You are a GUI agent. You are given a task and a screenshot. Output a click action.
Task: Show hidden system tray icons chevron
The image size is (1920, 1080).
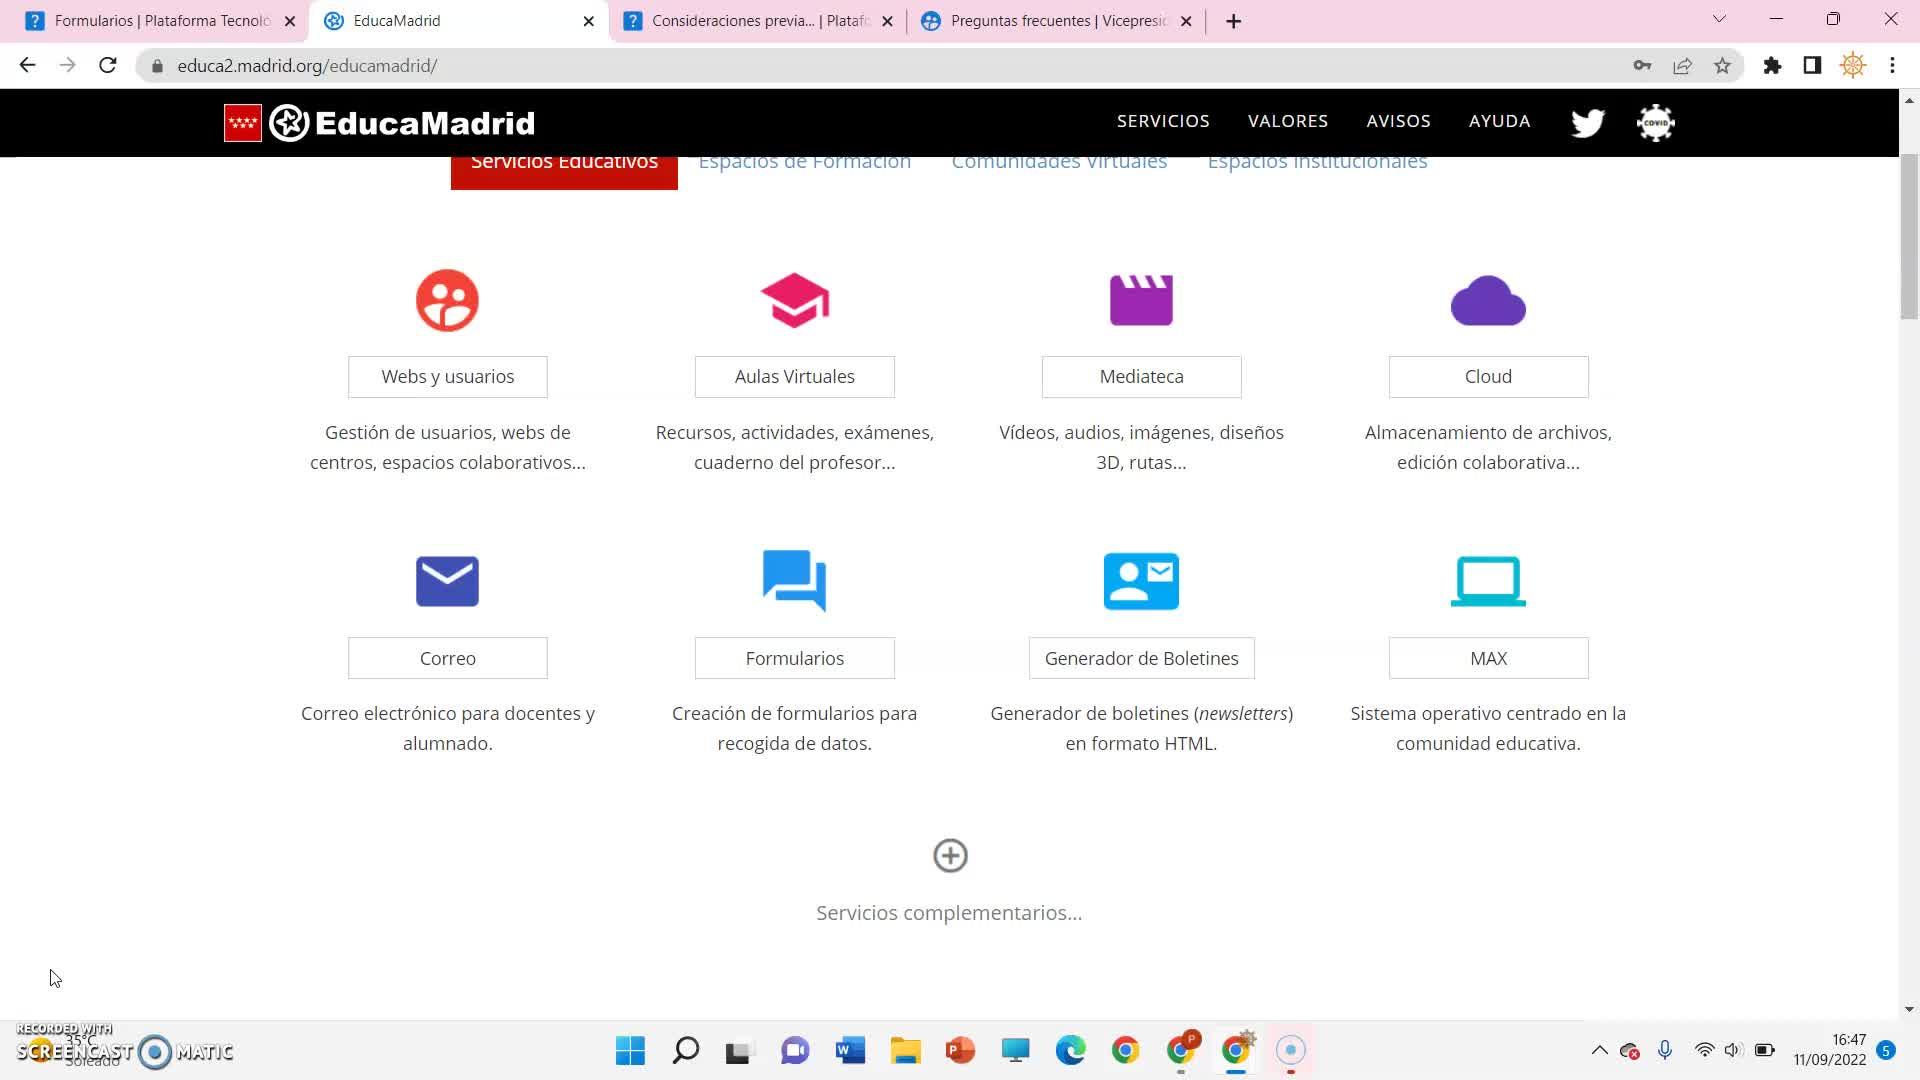click(x=1599, y=1050)
